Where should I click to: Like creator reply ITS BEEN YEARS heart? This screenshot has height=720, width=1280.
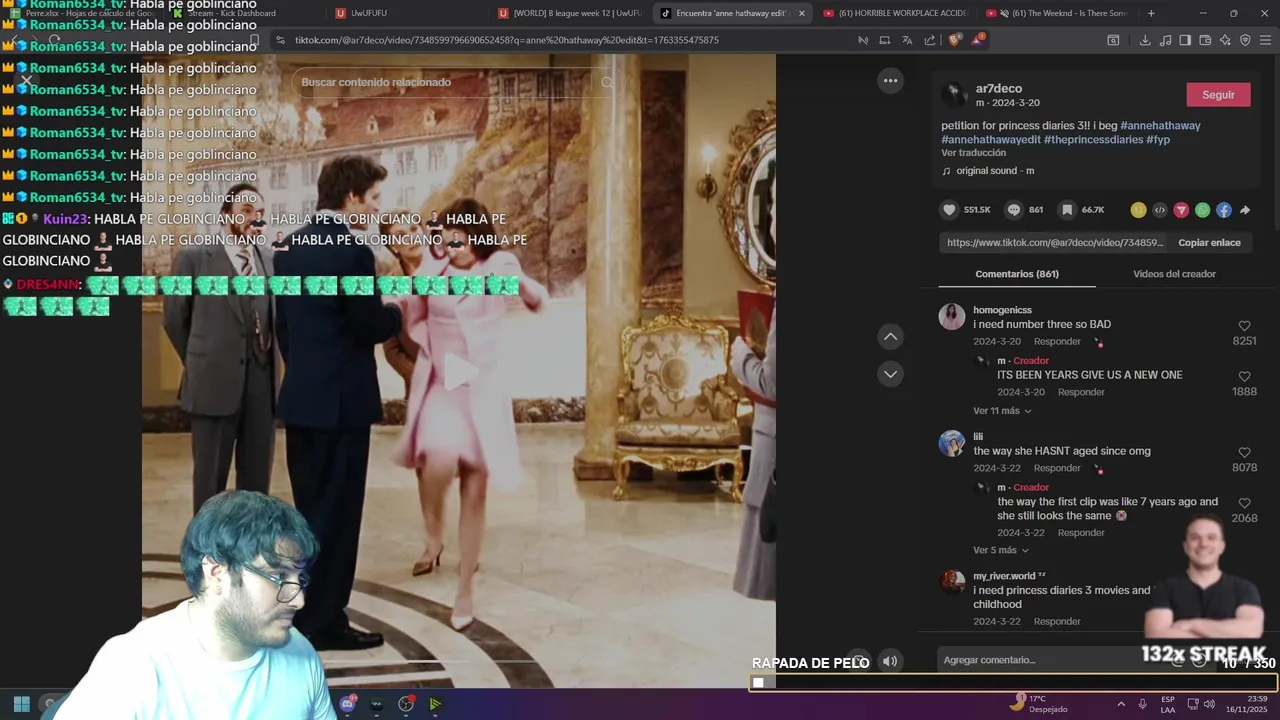point(1244,377)
